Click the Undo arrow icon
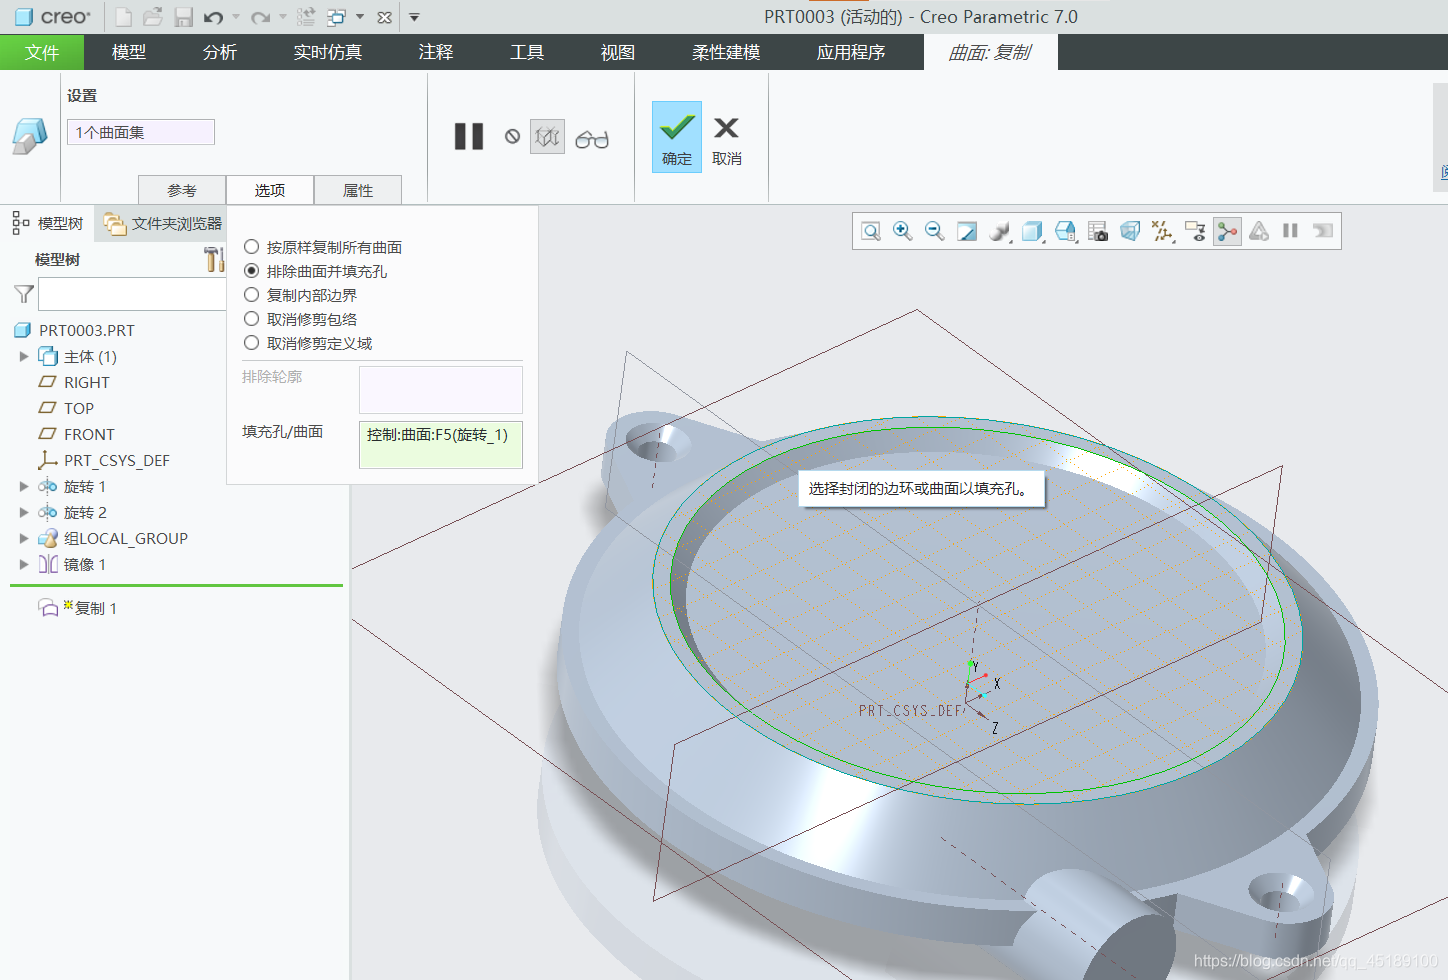Screen dimensions: 1448x980 [x=213, y=17]
